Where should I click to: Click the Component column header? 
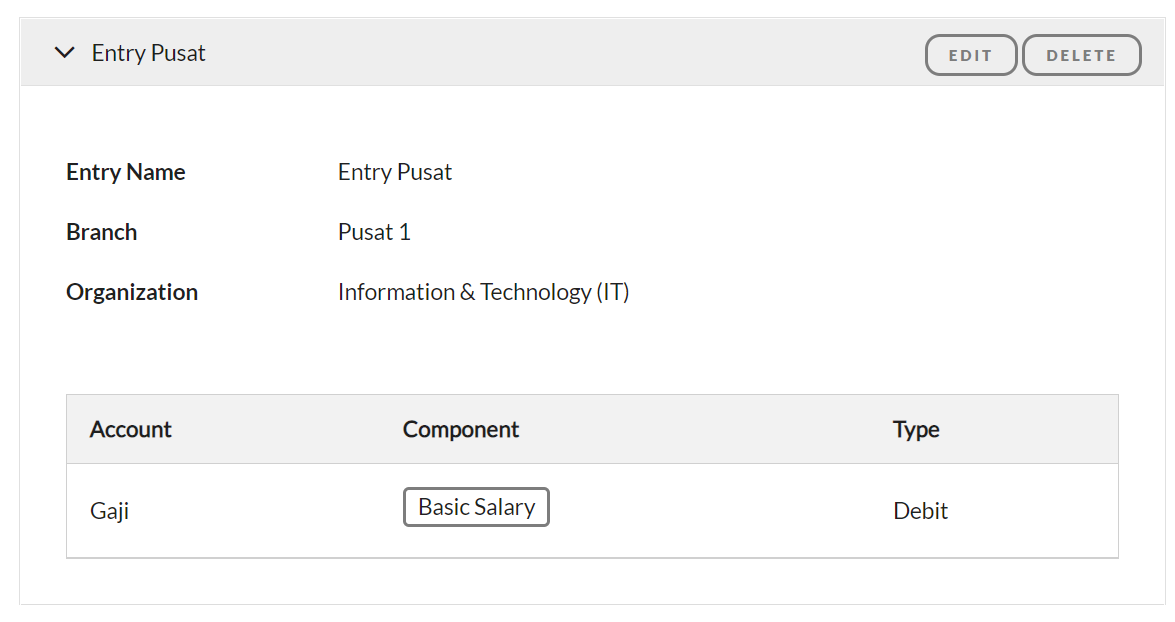tap(461, 429)
